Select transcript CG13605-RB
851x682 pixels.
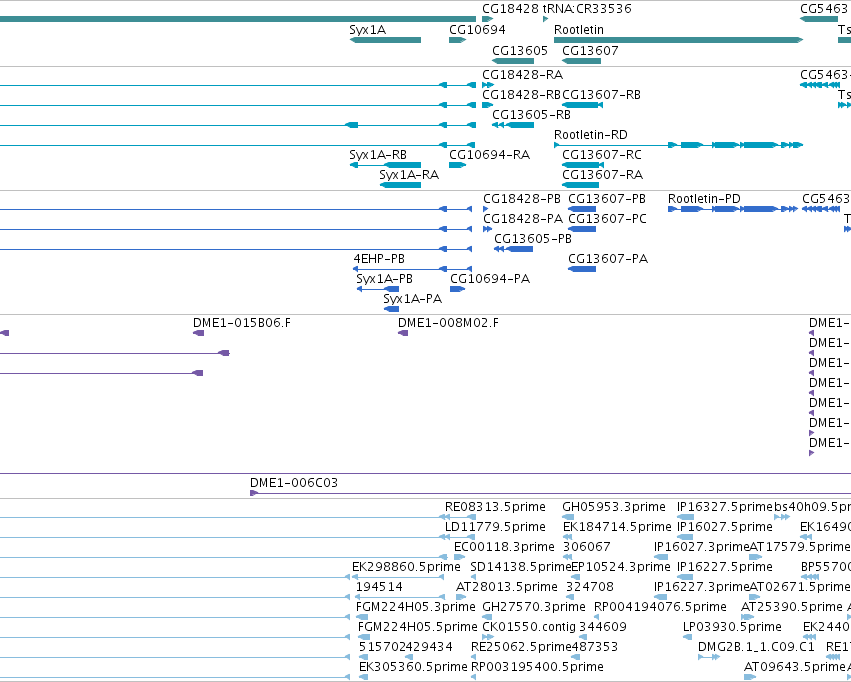coord(531,114)
